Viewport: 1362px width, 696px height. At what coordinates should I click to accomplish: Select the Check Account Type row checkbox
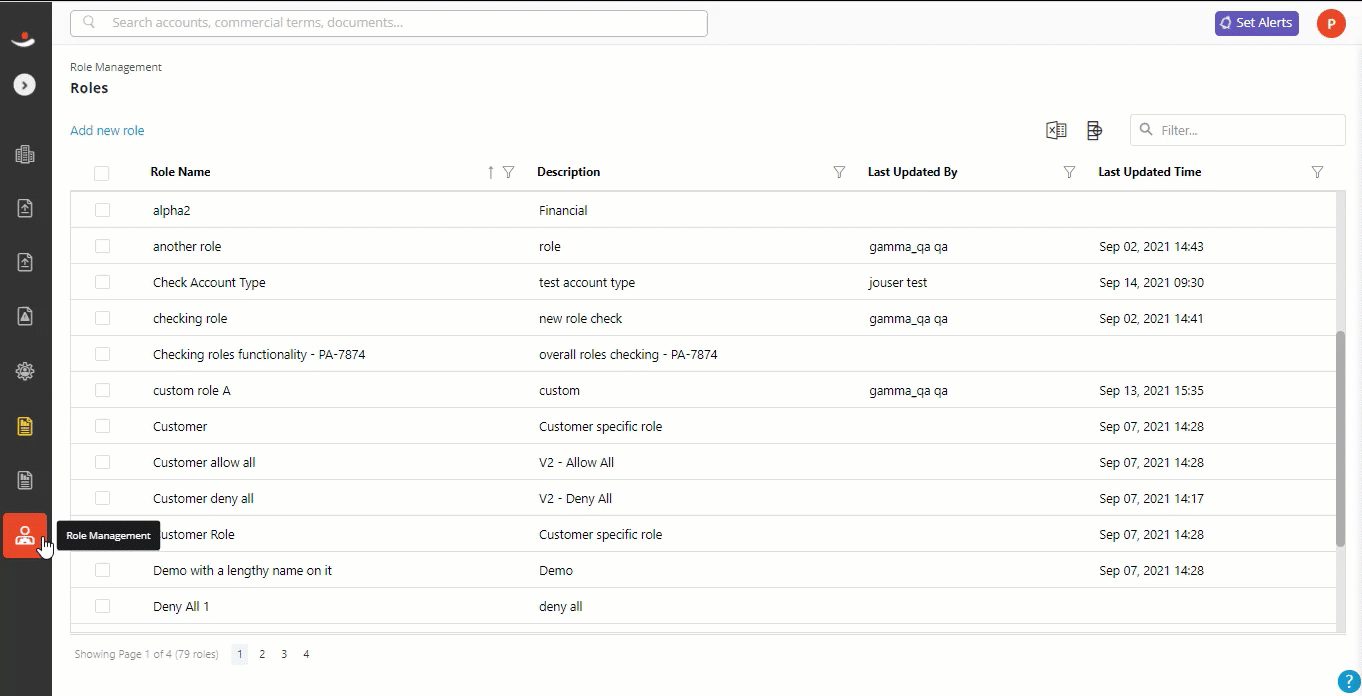[x=102, y=282]
